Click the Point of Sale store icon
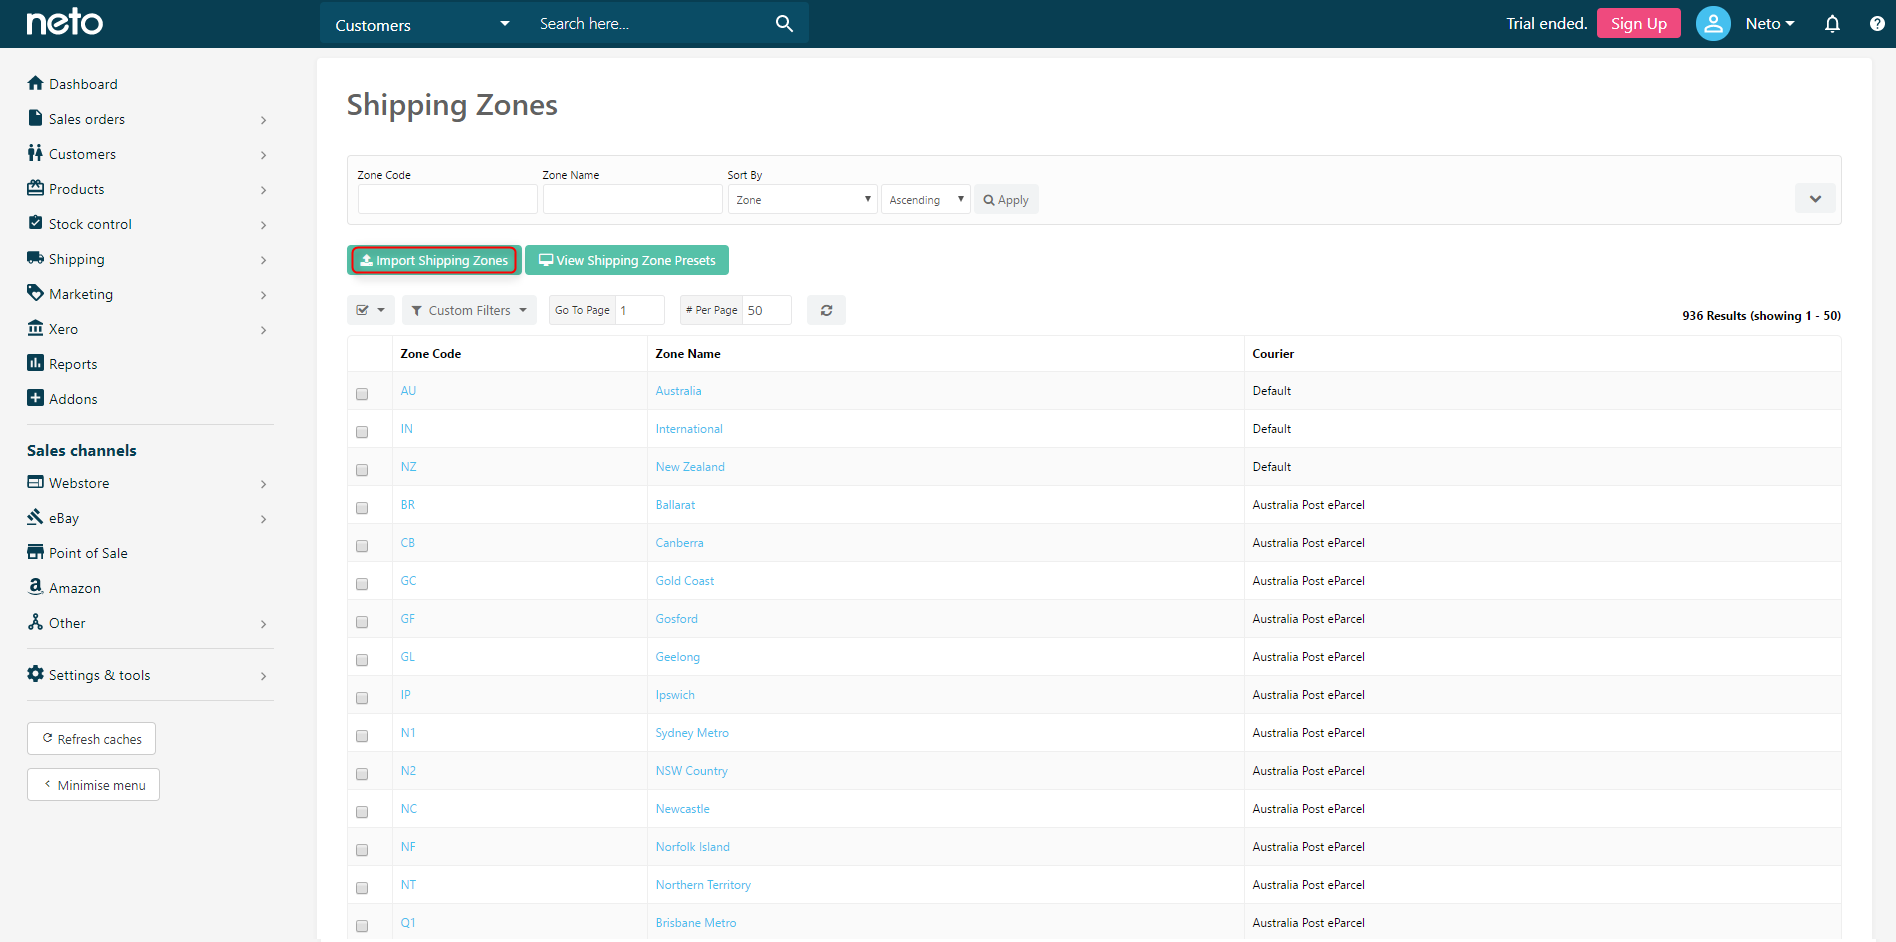This screenshot has height=942, width=1896. 36,552
